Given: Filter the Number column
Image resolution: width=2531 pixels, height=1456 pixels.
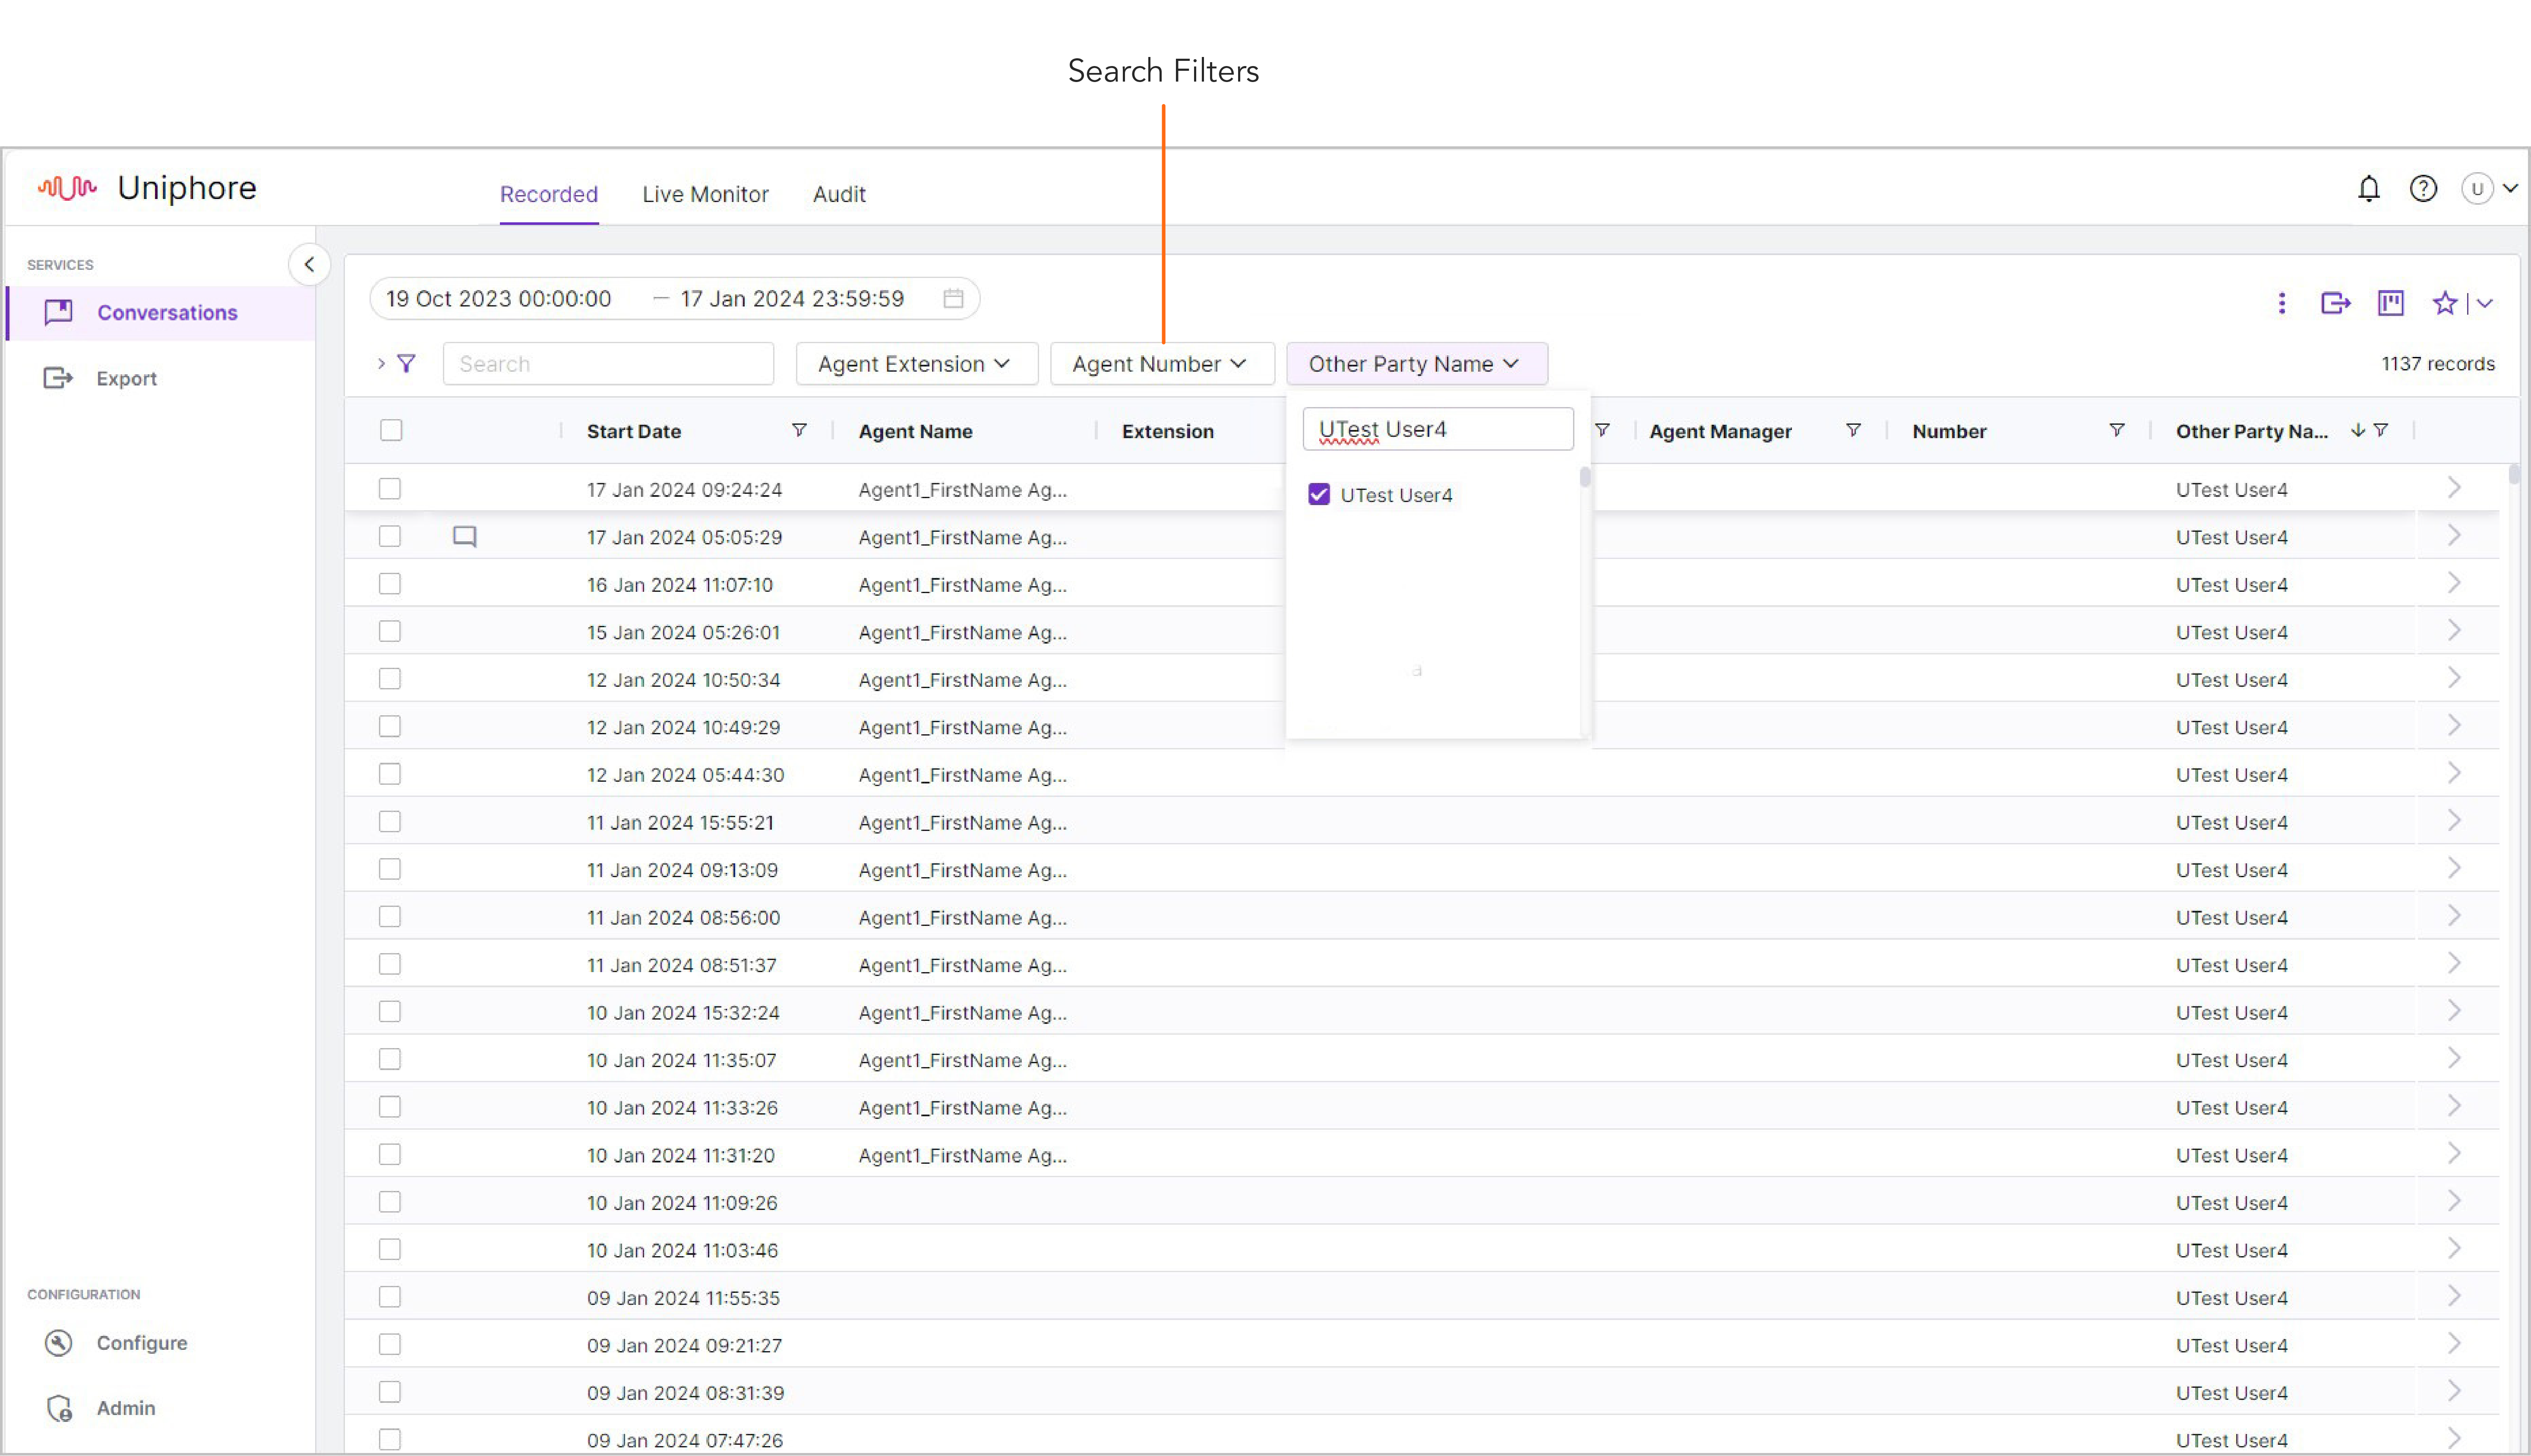Looking at the screenshot, I should [2116, 430].
